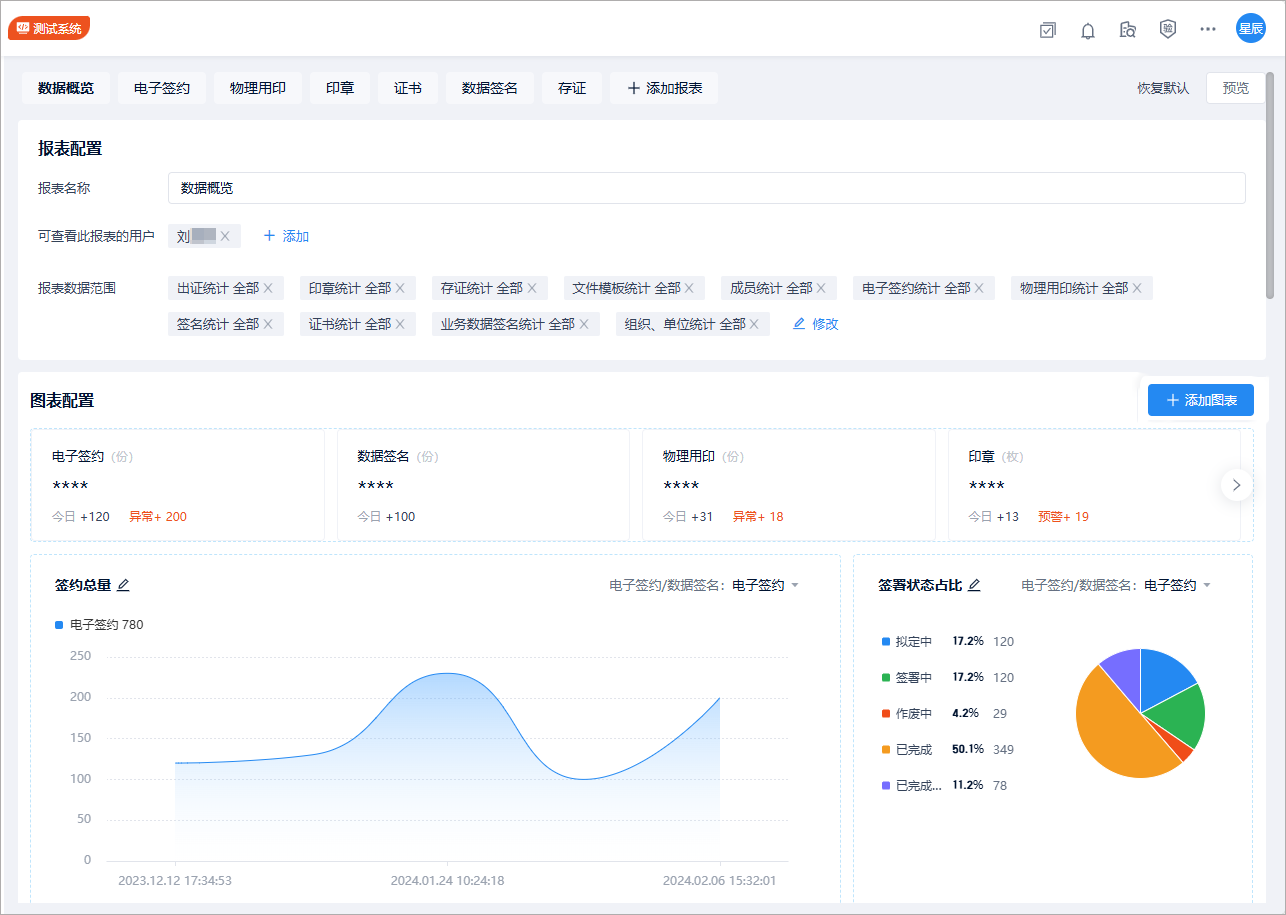Switch to the 数据签名 tab
This screenshot has height=915, width=1286.
coord(490,88)
